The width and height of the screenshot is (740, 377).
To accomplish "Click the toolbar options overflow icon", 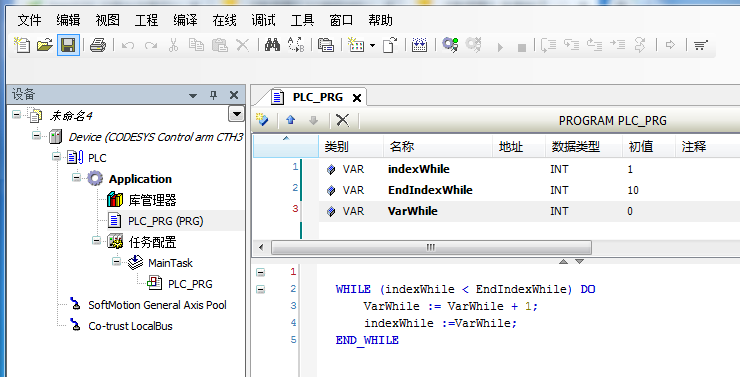I will pyautogui.click(x=700, y=45).
